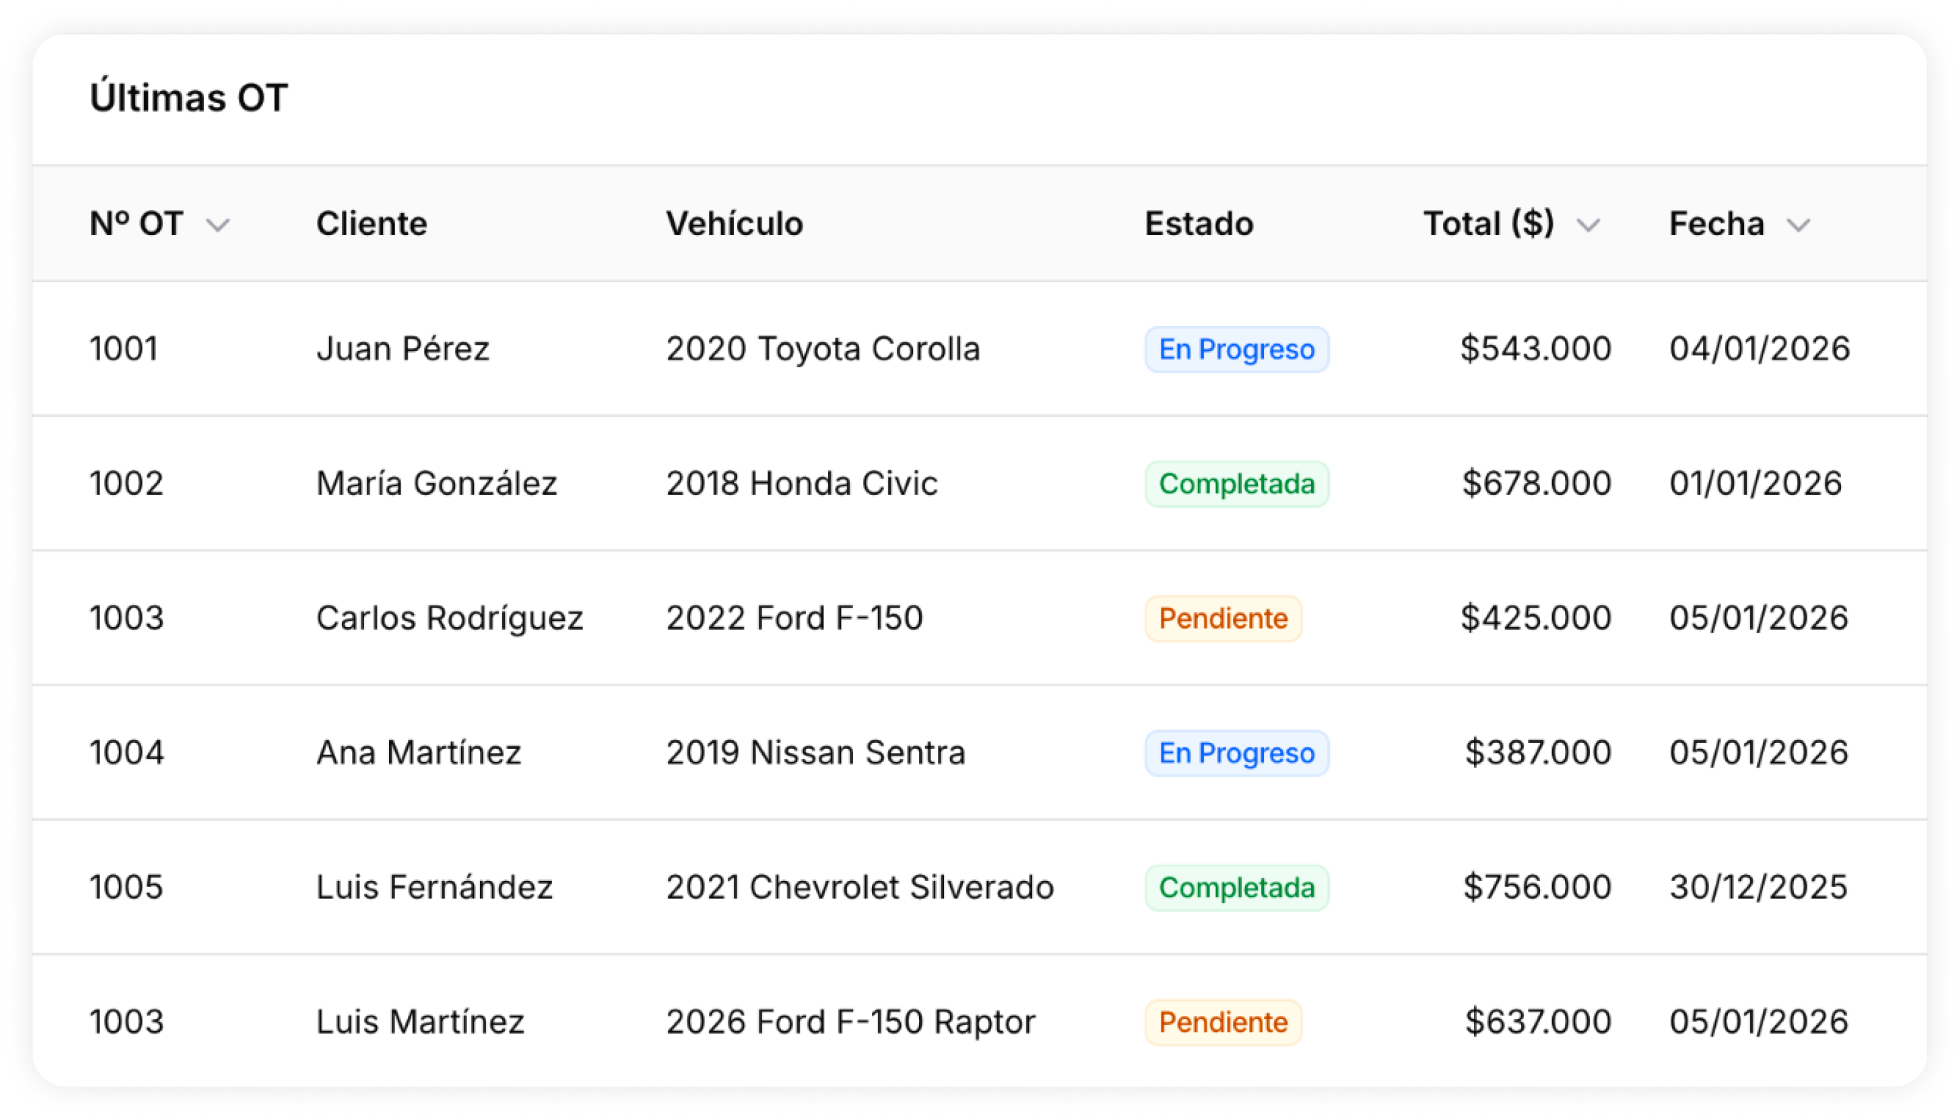Click the Estado column header
This screenshot has width=1960, height=1120.
click(x=1198, y=224)
